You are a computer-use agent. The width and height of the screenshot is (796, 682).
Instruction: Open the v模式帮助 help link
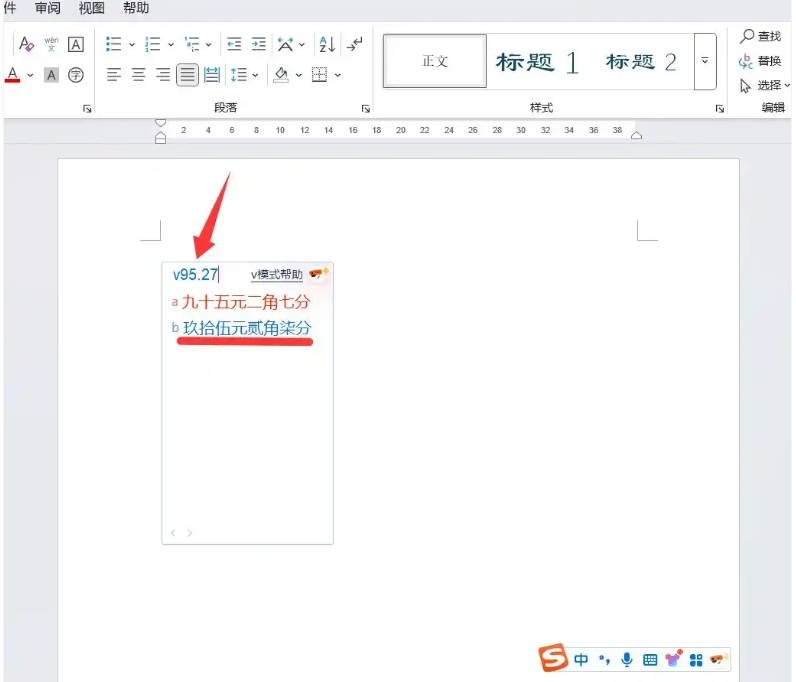point(276,275)
